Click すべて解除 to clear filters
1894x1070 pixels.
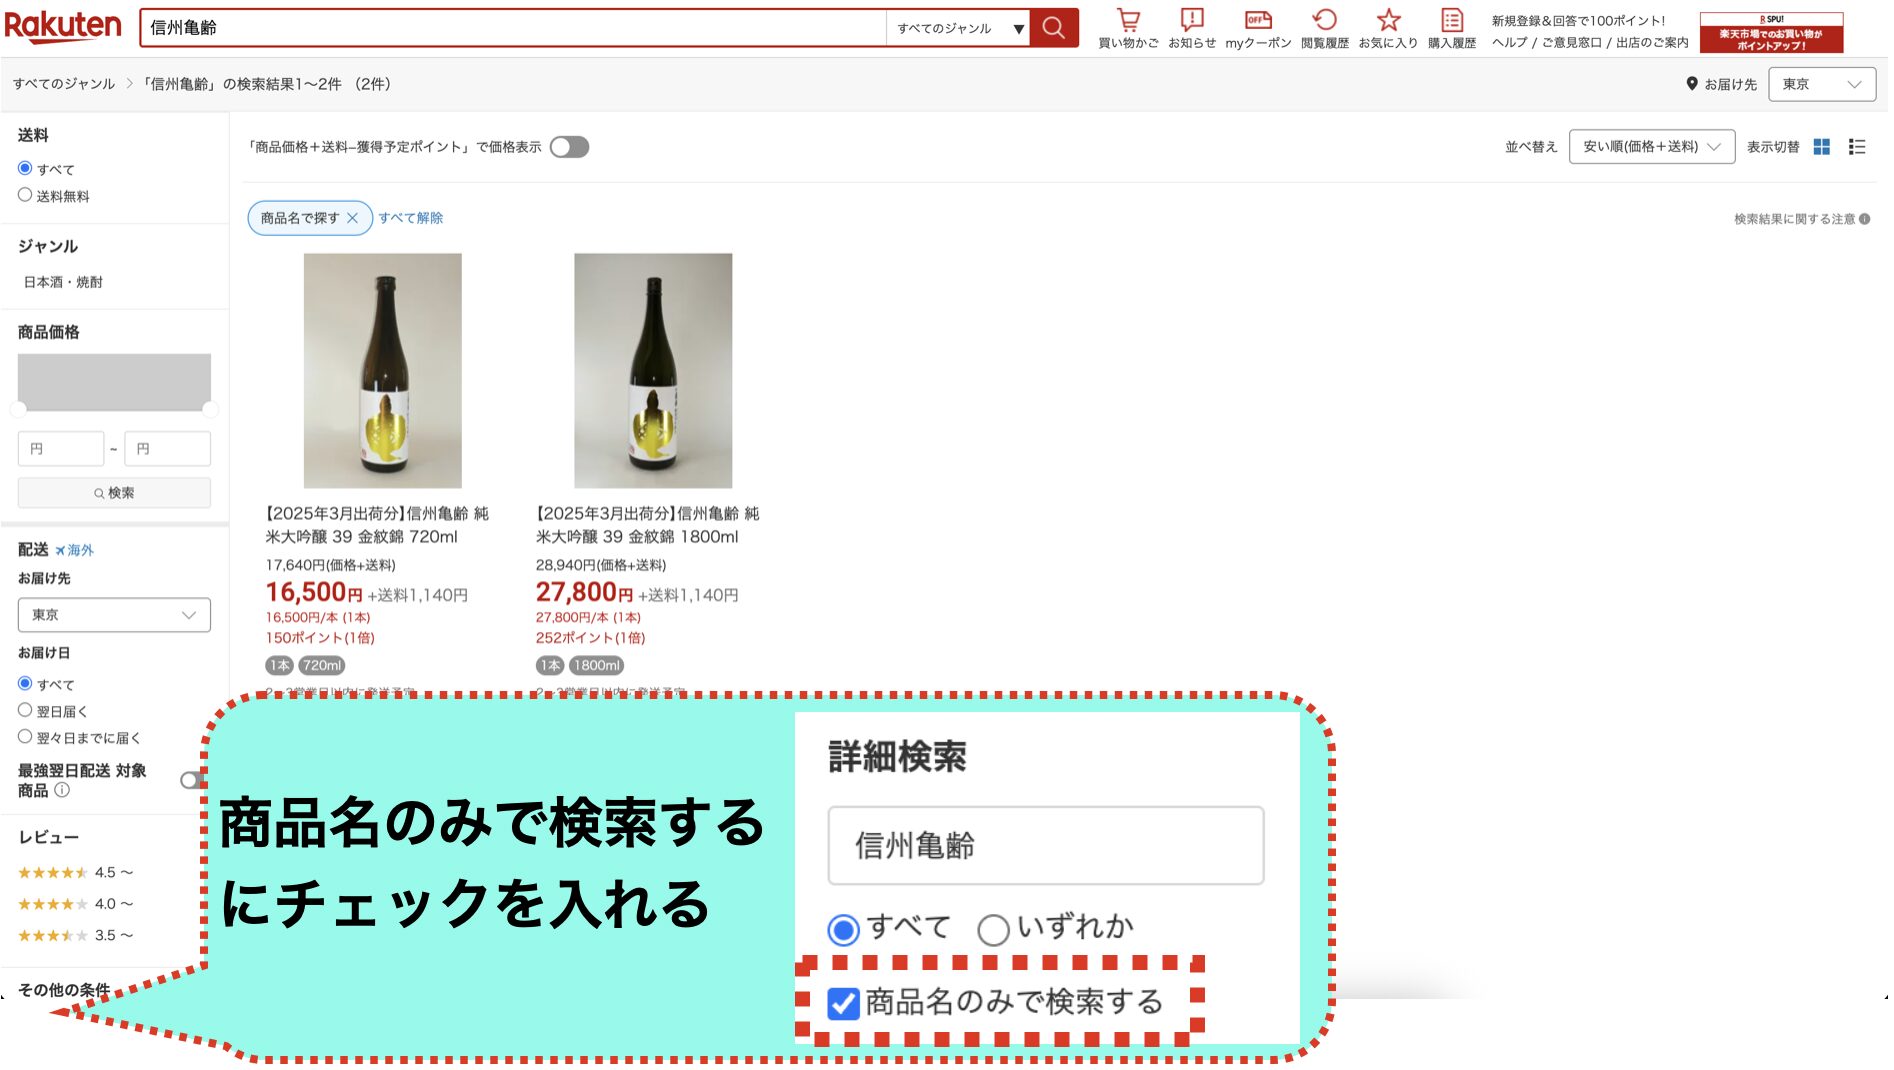(410, 218)
